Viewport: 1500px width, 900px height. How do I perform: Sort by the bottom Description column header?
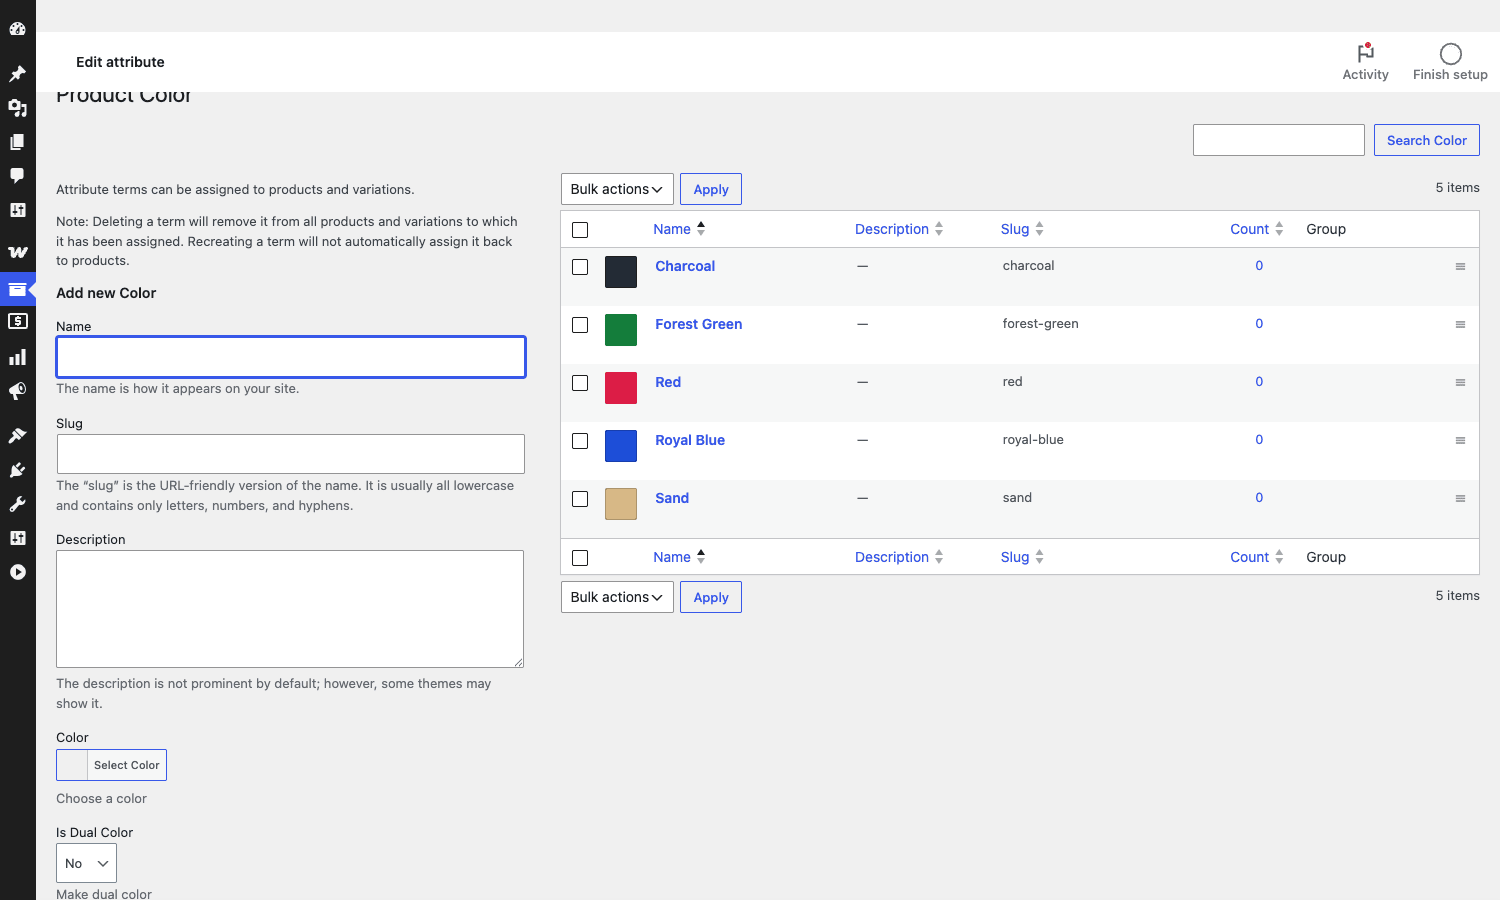click(x=898, y=557)
